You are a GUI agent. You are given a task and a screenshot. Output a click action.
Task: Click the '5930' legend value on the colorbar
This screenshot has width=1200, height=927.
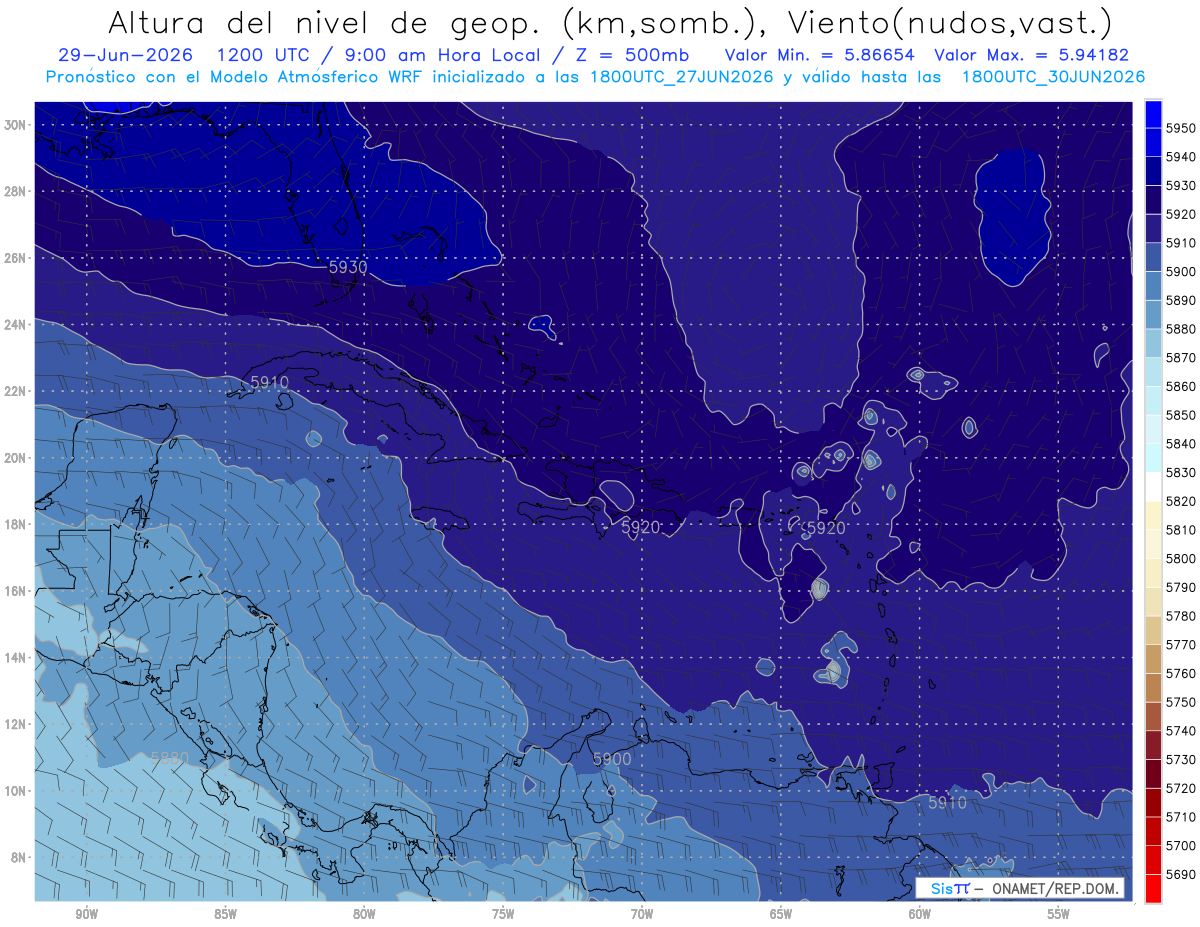point(1181,186)
